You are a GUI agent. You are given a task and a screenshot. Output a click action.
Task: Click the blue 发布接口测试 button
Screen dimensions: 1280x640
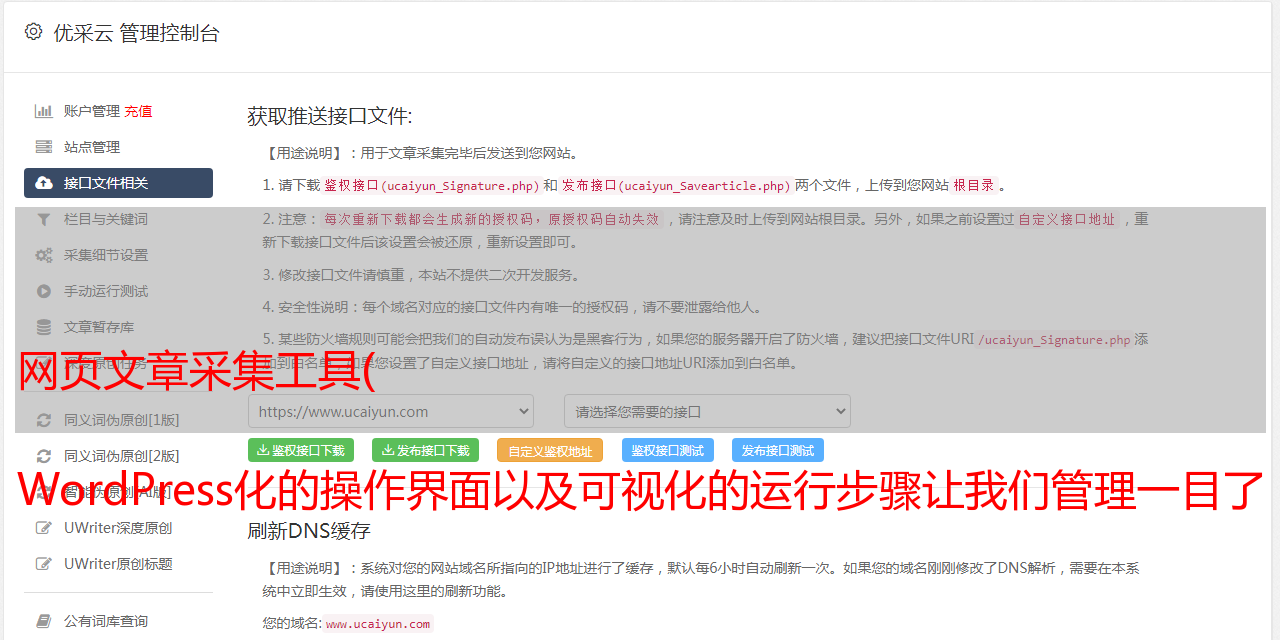point(778,450)
